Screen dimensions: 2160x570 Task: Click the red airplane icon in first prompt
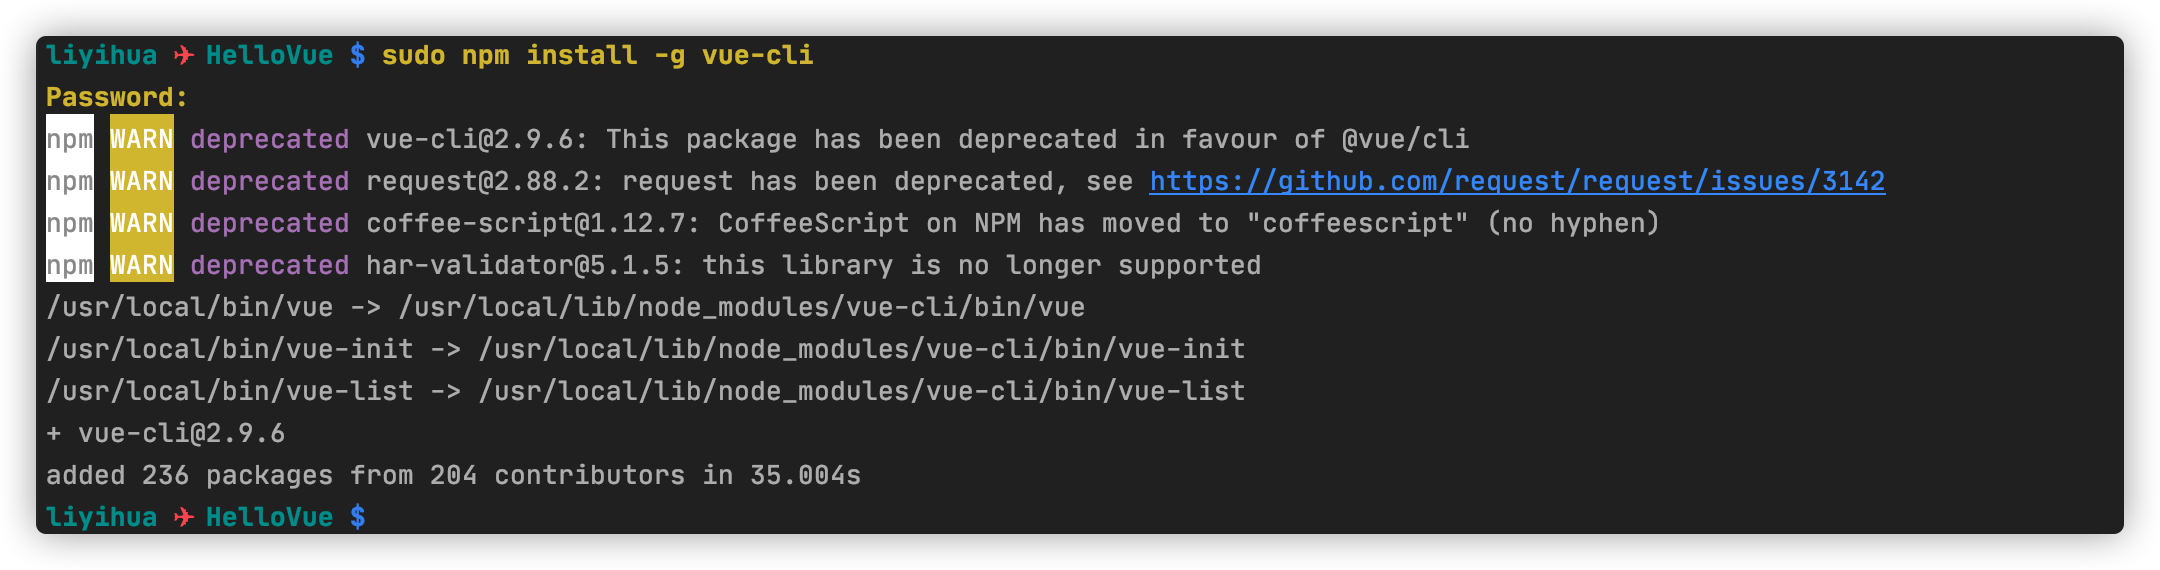click(x=183, y=55)
